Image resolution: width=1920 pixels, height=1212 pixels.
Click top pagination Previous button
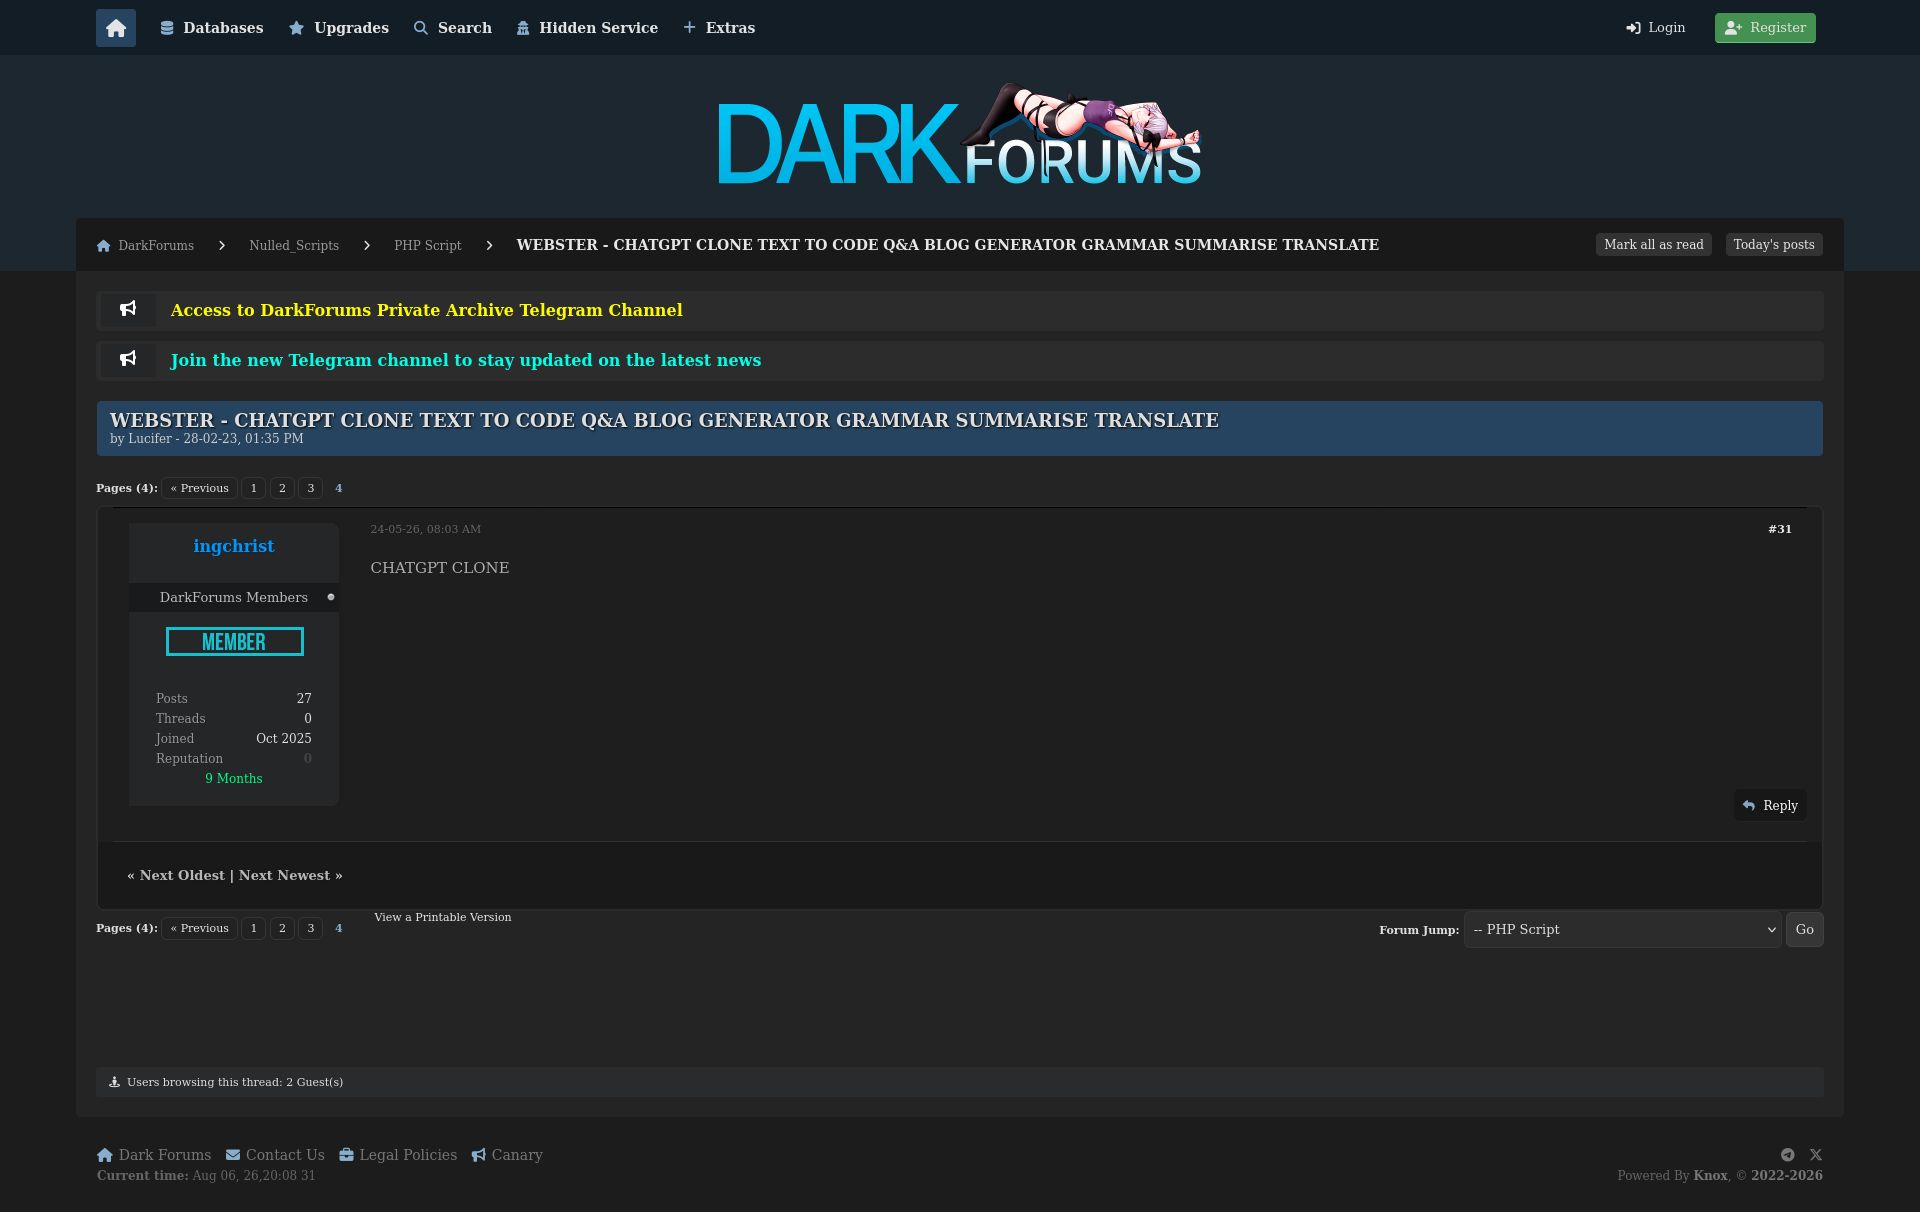pos(200,488)
